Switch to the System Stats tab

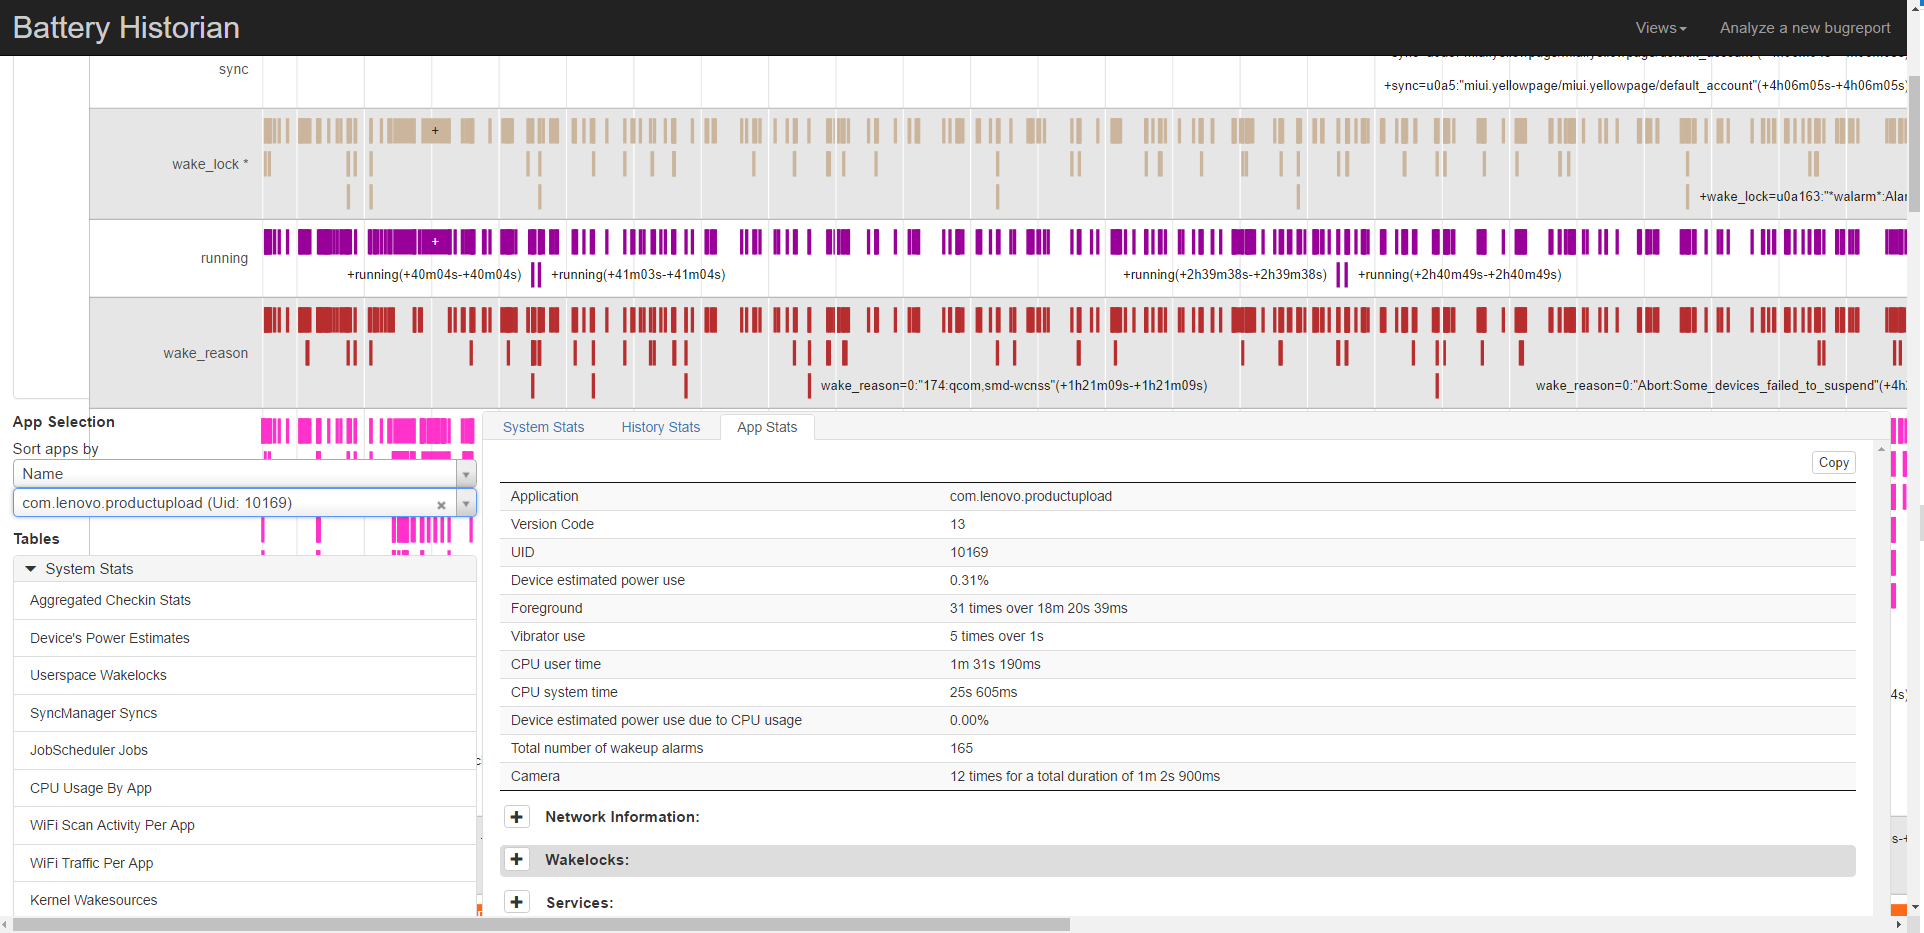(x=543, y=427)
